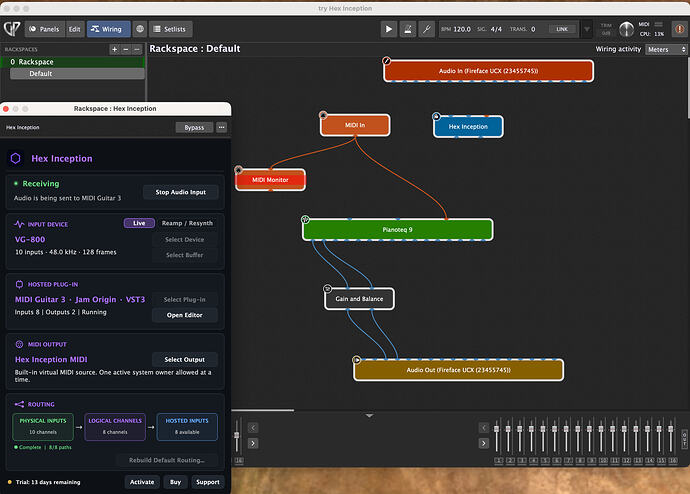Open the dropdown arrow next to LINK
690x494 pixels.
pos(587,29)
